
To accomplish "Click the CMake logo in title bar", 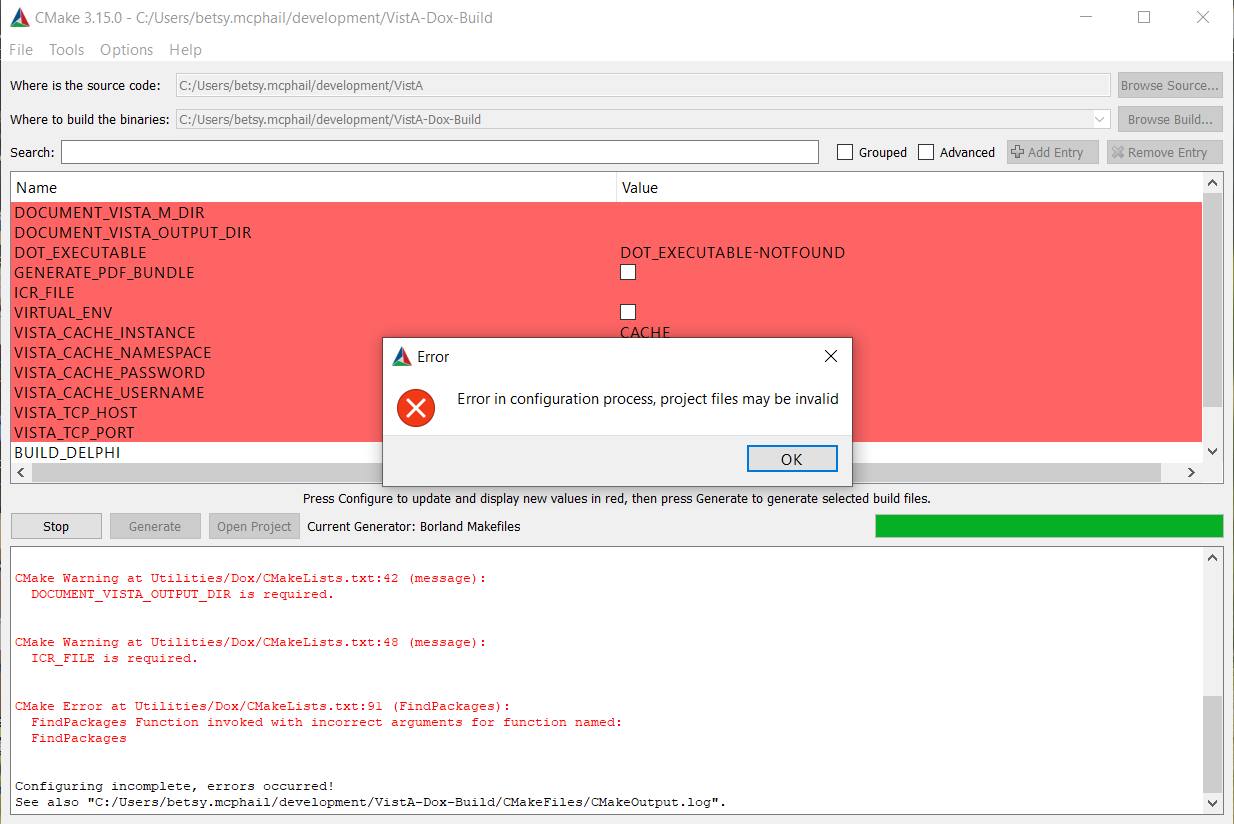I will (x=19, y=18).
